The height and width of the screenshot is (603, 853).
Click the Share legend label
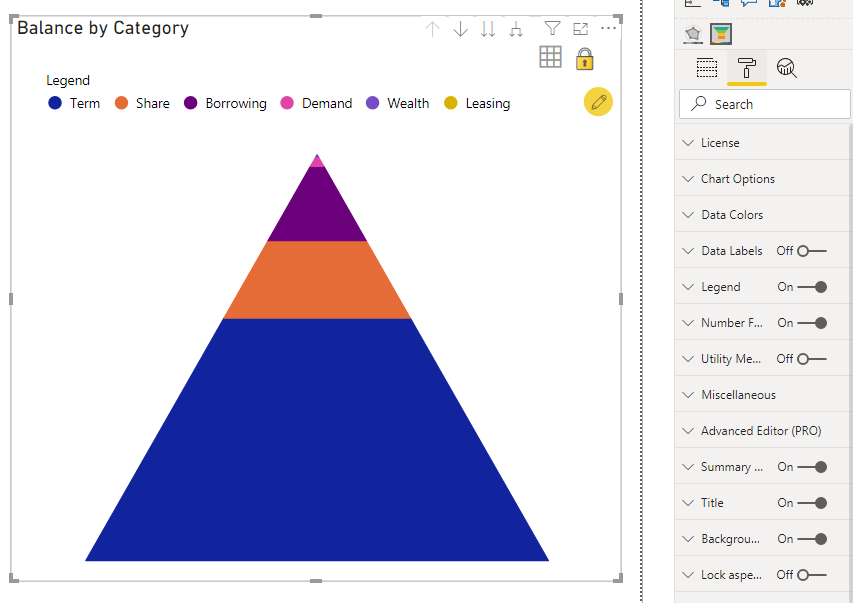pos(153,103)
